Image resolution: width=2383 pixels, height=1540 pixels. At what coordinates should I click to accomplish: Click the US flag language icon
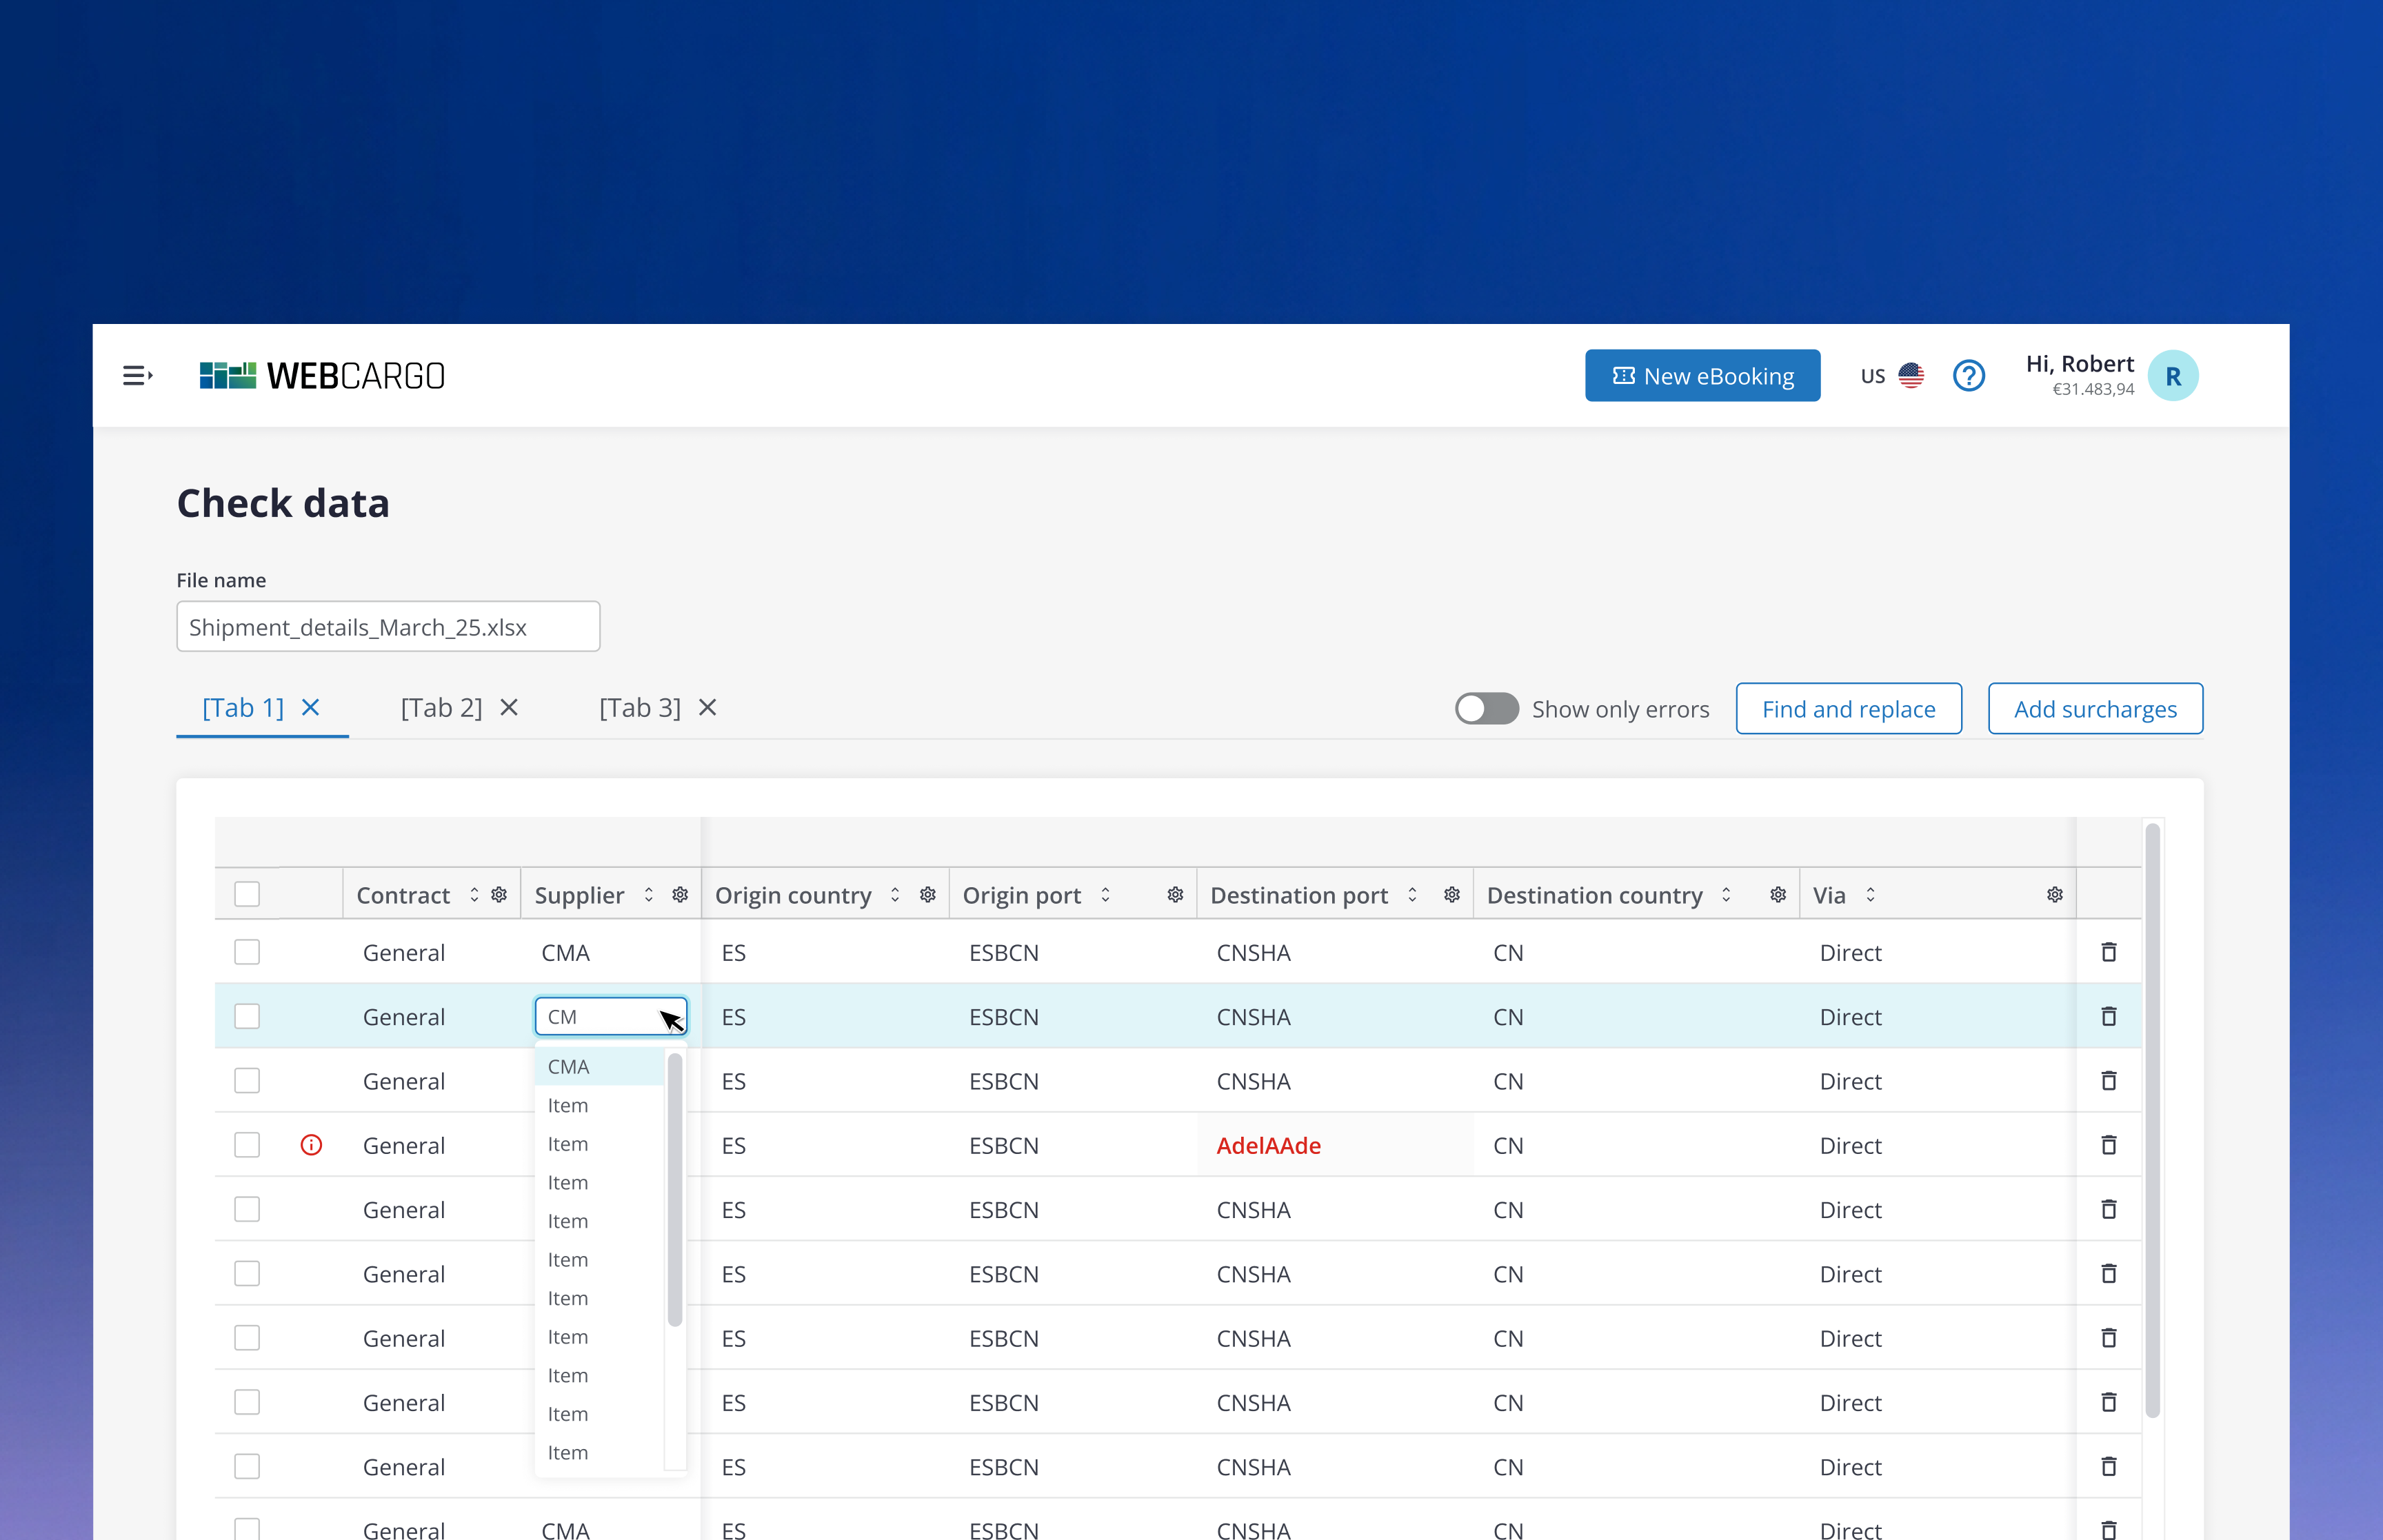[x=1911, y=376]
